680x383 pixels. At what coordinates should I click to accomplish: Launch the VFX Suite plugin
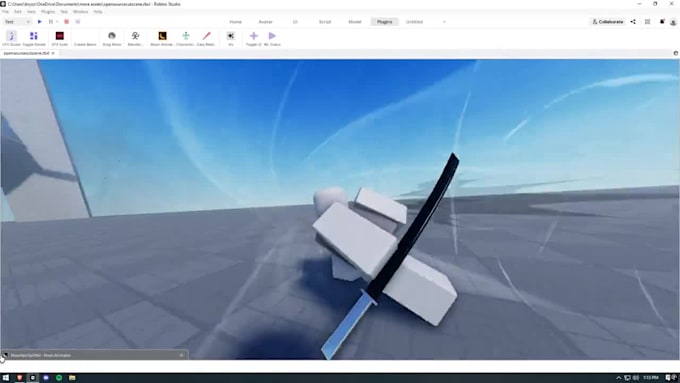point(59,38)
